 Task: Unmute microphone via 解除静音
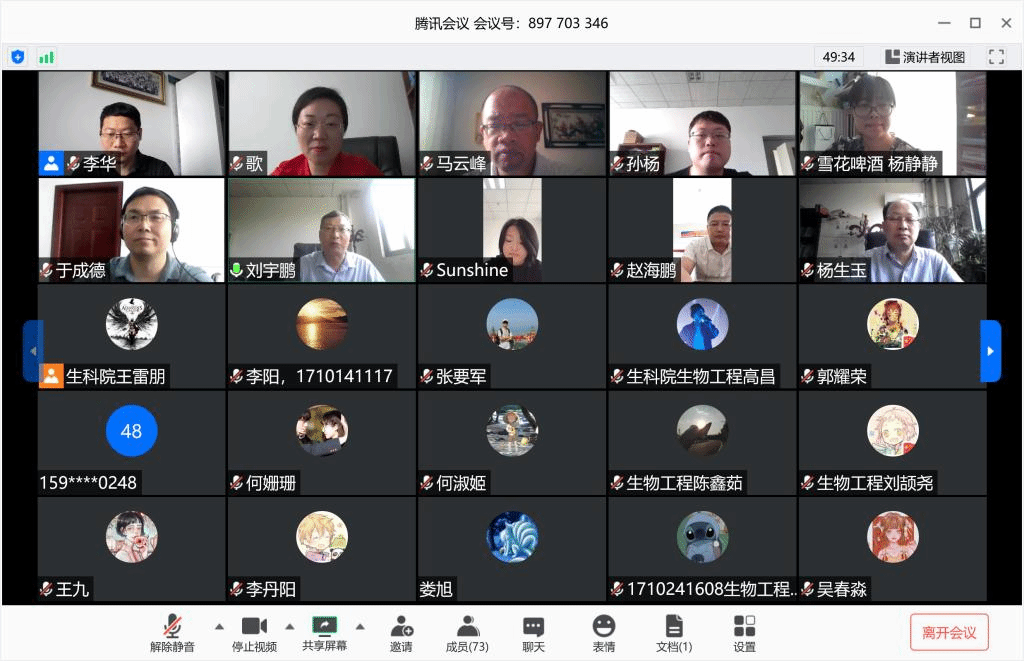click(x=172, y=633)
